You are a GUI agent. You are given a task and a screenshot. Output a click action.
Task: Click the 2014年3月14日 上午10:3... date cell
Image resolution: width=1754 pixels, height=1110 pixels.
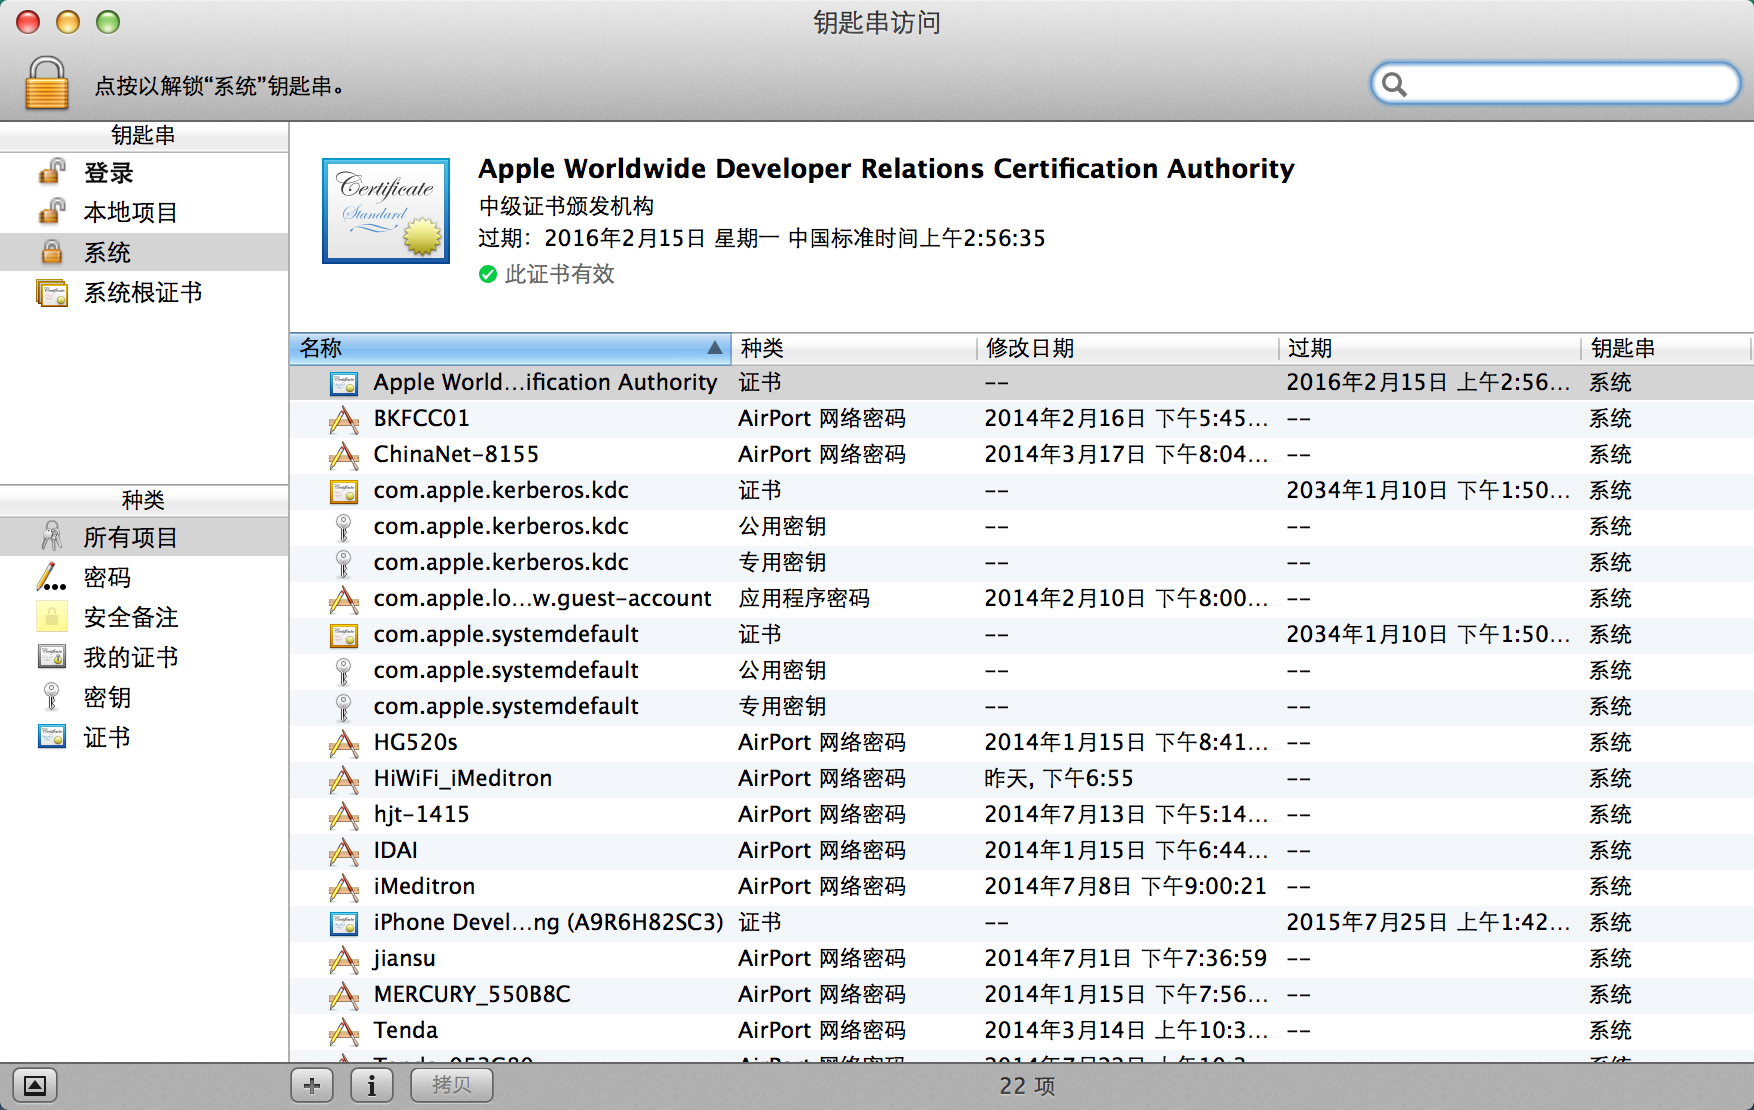pos(1126,1030)
